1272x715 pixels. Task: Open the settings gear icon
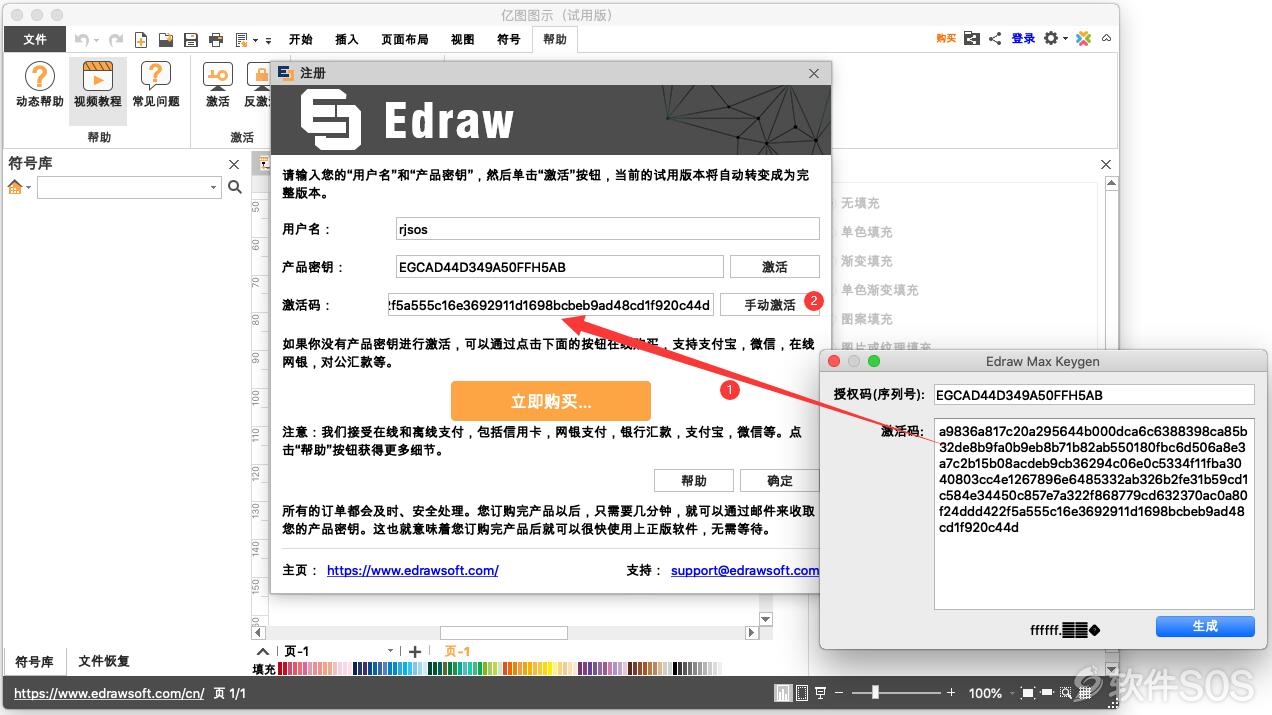pos(1050,38)
